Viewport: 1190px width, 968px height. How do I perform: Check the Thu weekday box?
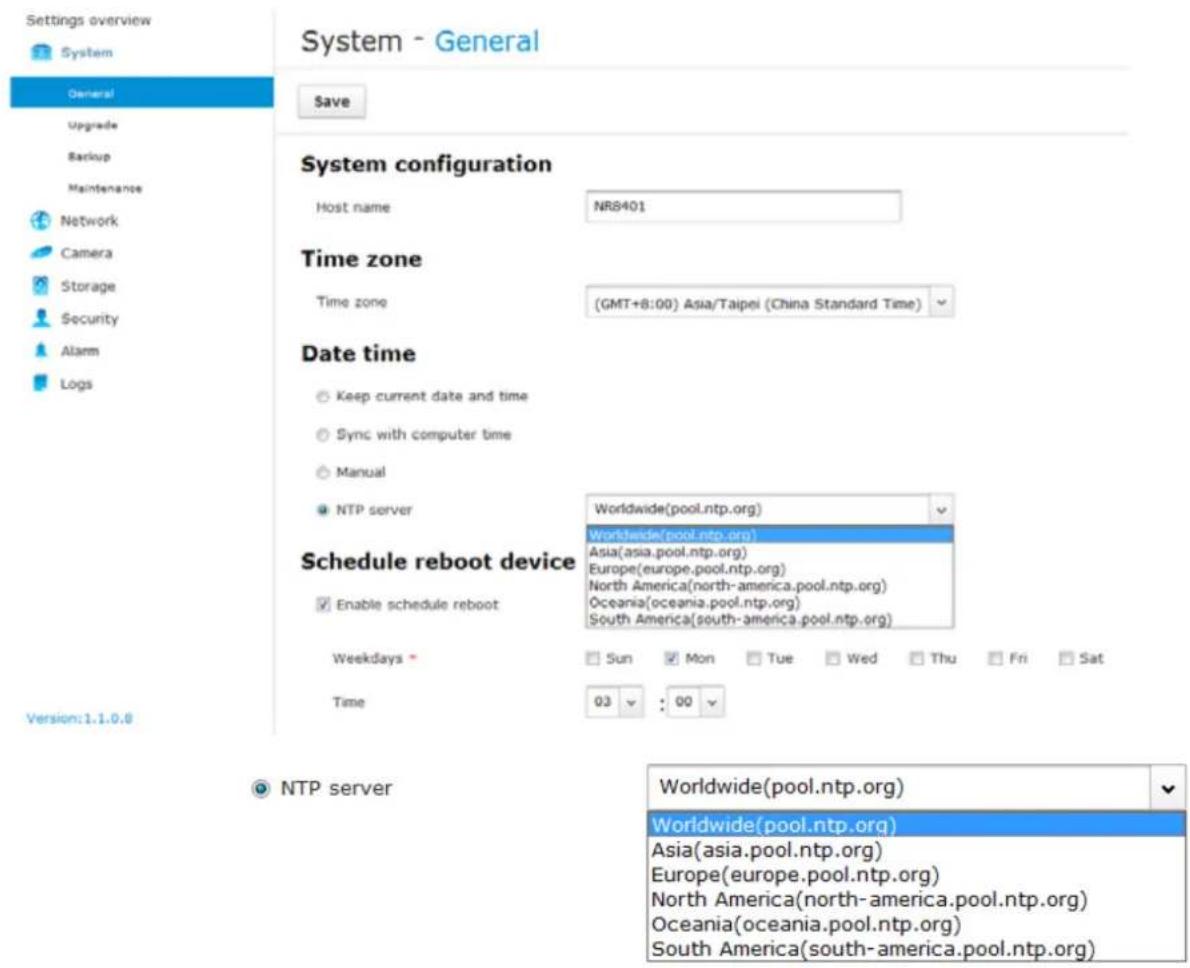(x=917, y=658)
